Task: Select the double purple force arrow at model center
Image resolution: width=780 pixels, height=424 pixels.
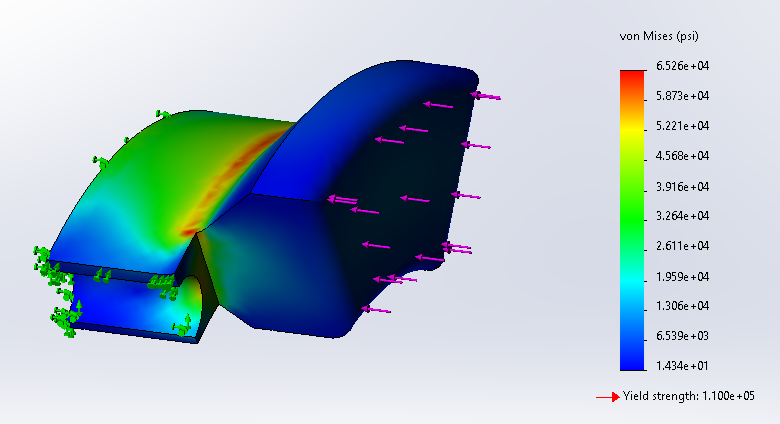Action: tap(342, 201)
